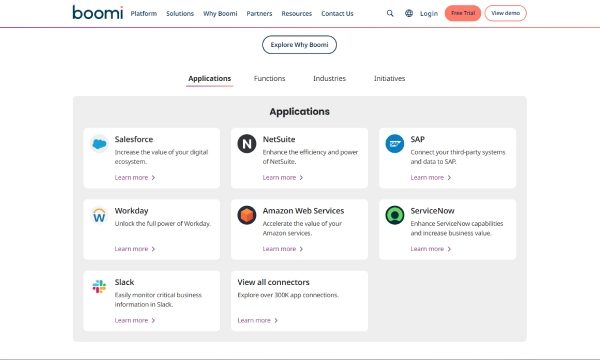Click the Login link
The image size is (600, 360).
(x=429, y=13)
